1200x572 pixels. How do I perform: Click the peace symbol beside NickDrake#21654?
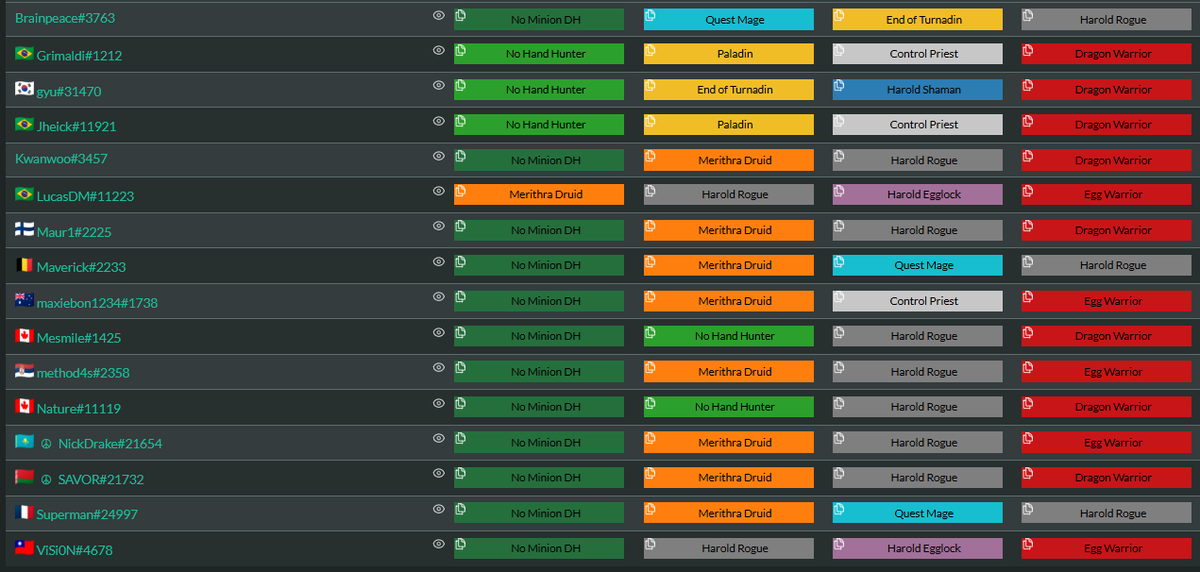coord(46,444)
